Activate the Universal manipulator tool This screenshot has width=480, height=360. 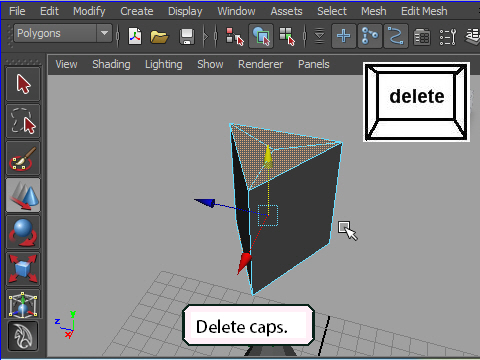tap(23, 304)
